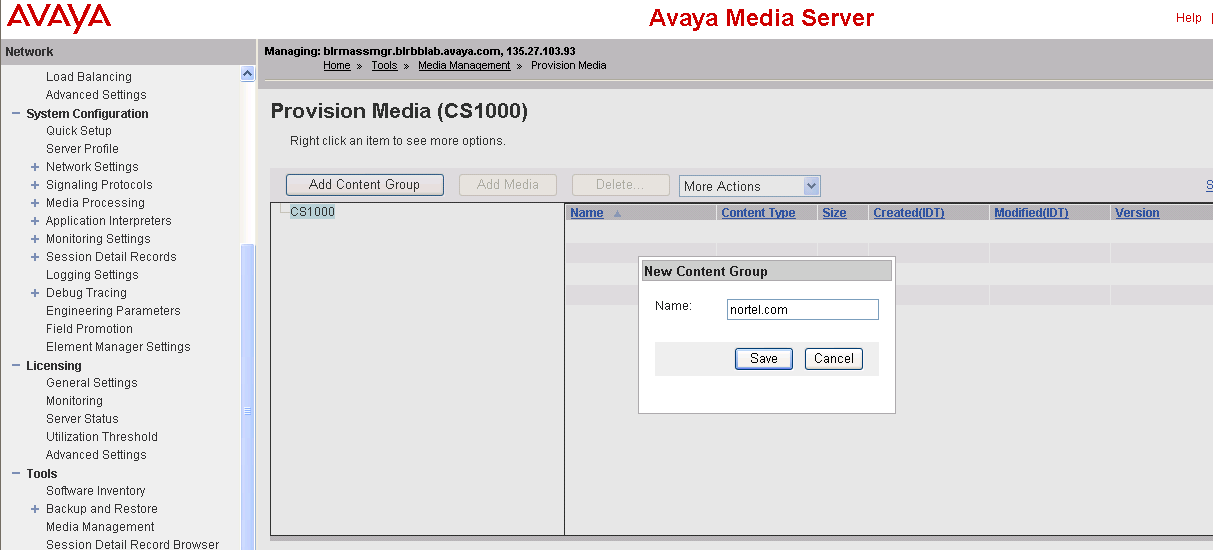Click the disabled Delete... button
This screenshot has height=550, width=1213.
pyautogui.click(x=621, y=185)
